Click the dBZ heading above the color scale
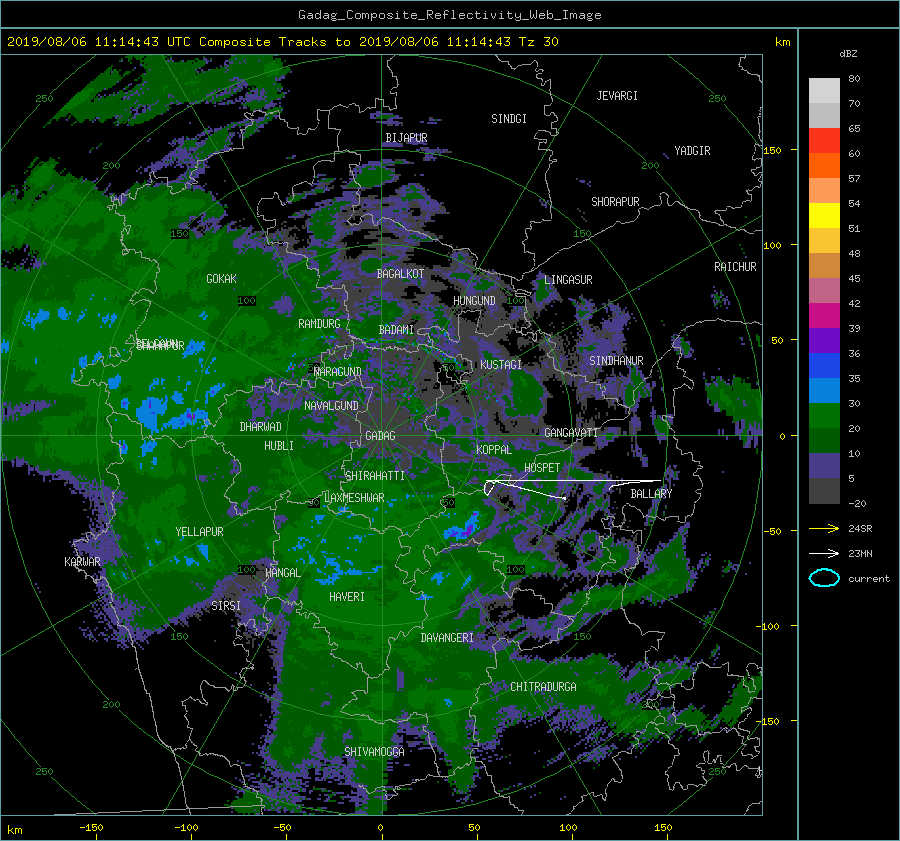 tap(848, 54)
